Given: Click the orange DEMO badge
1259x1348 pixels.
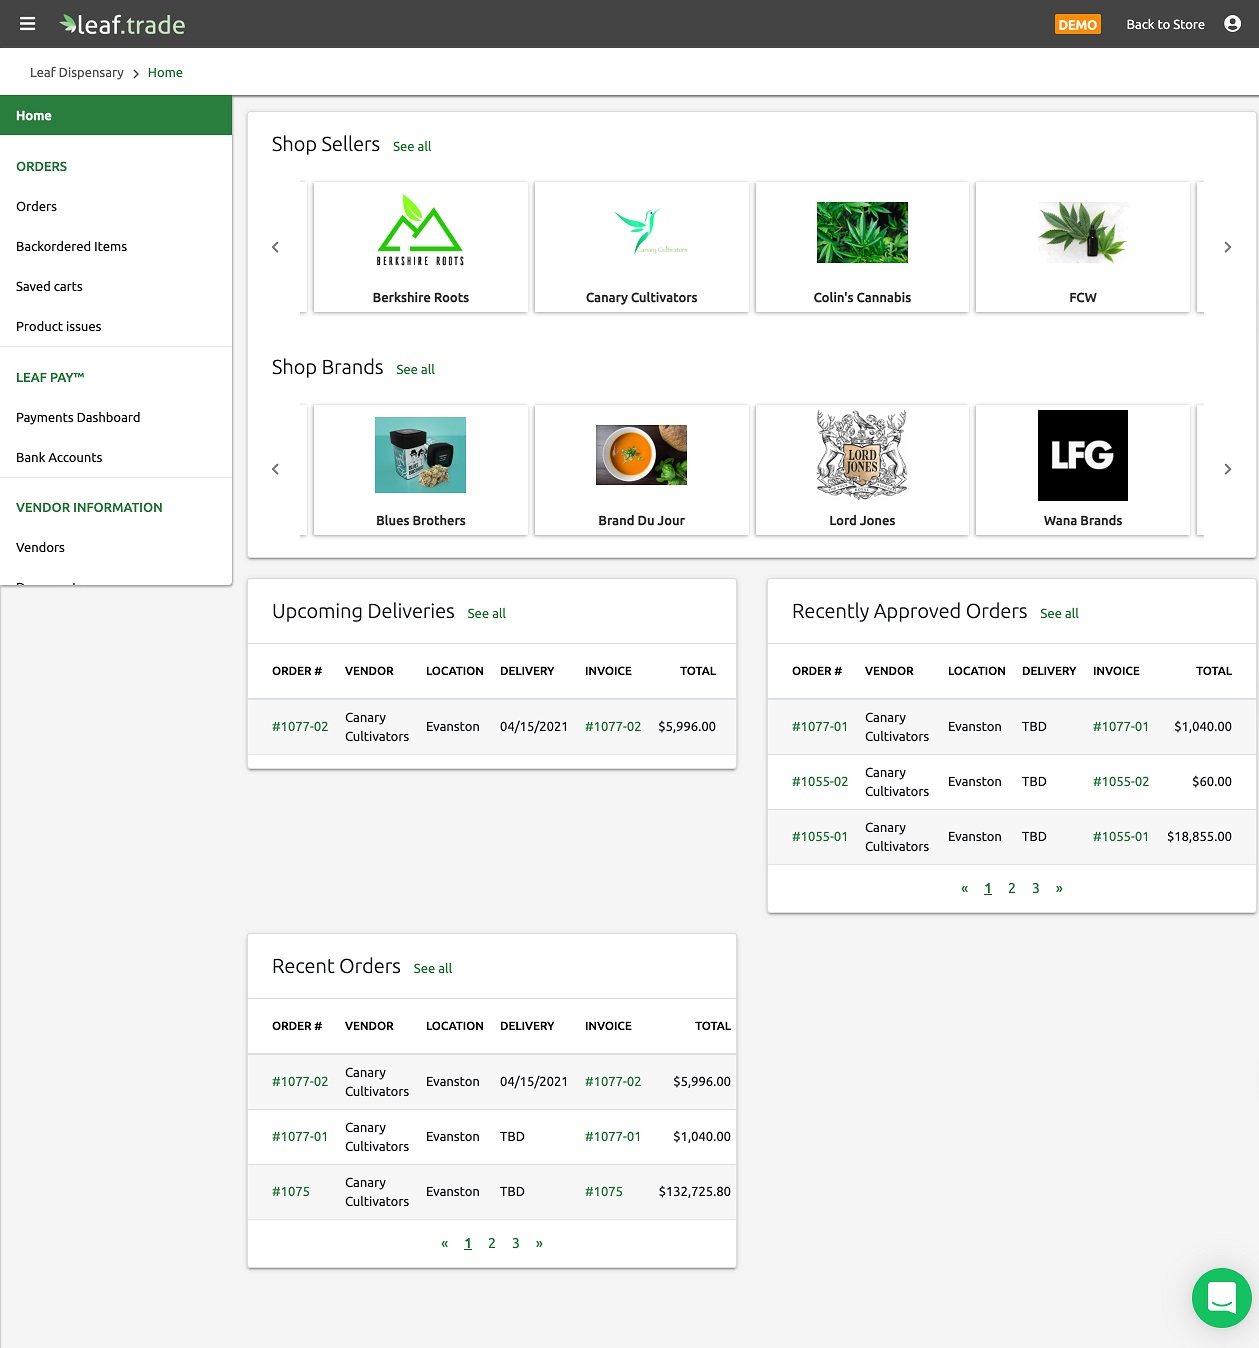Looking at the screenshot, I should pyautogui.click(x=1078, y=24).
